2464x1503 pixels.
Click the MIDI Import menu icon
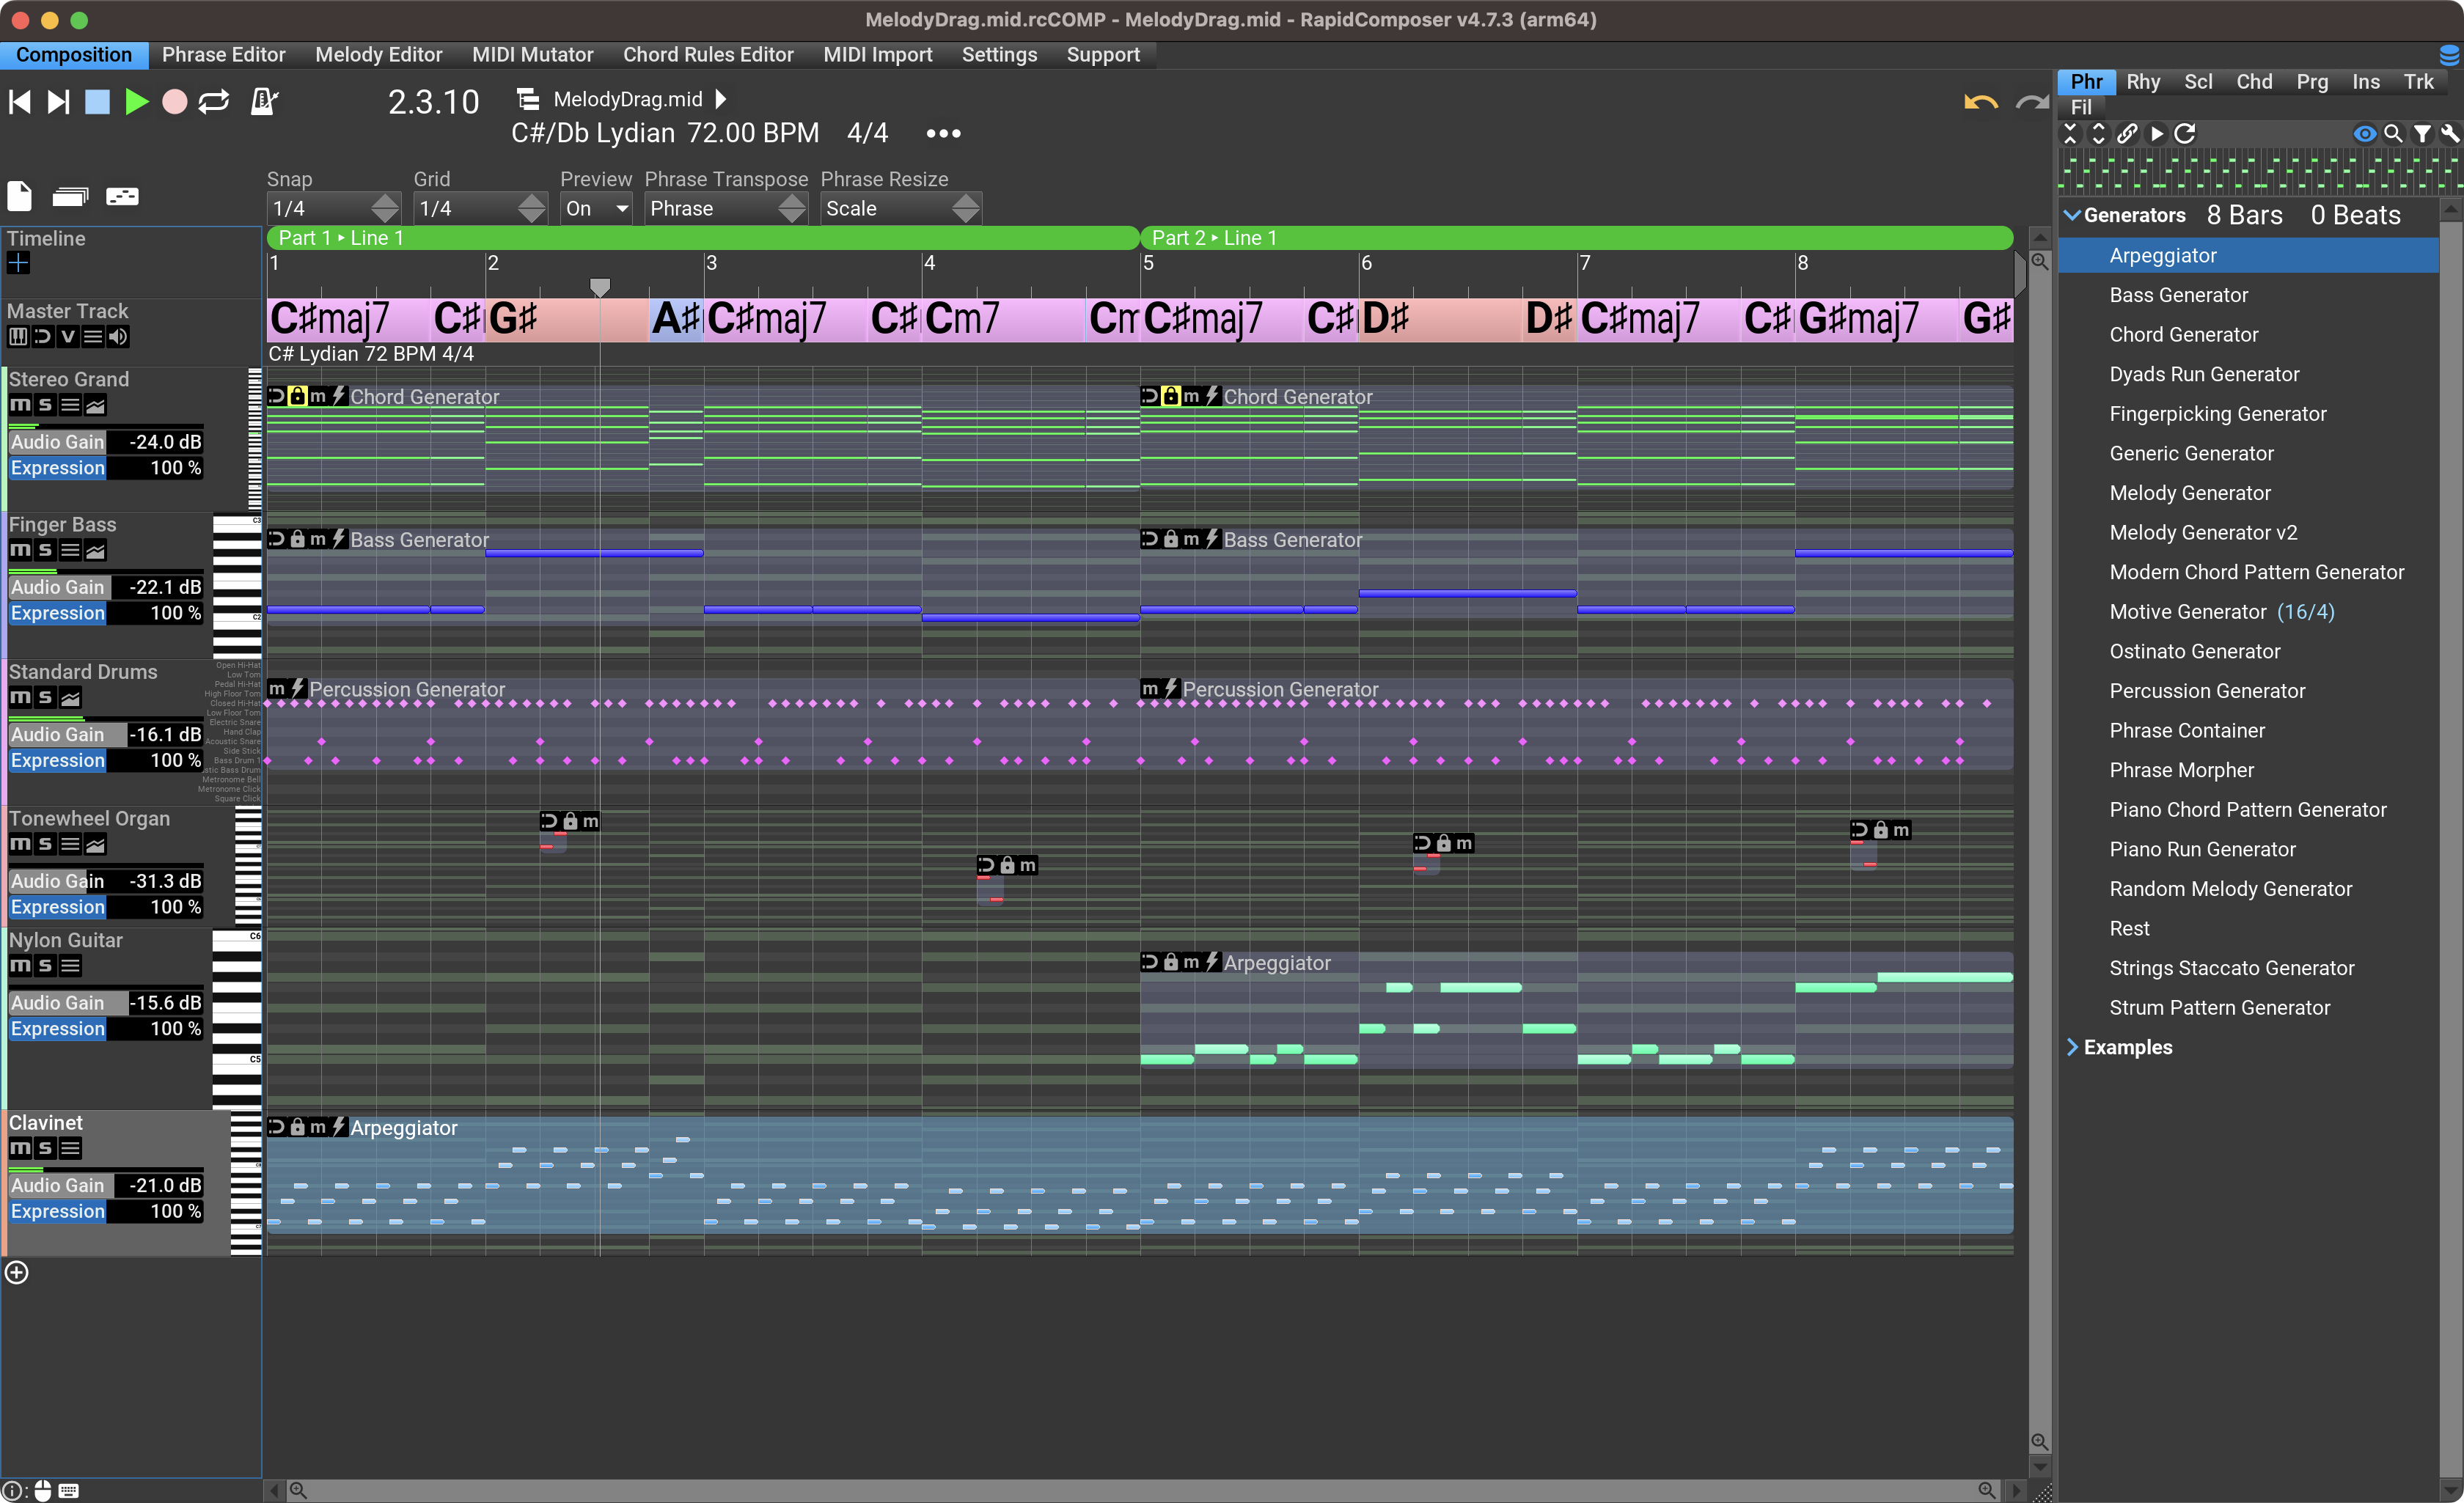coord(876,54)
